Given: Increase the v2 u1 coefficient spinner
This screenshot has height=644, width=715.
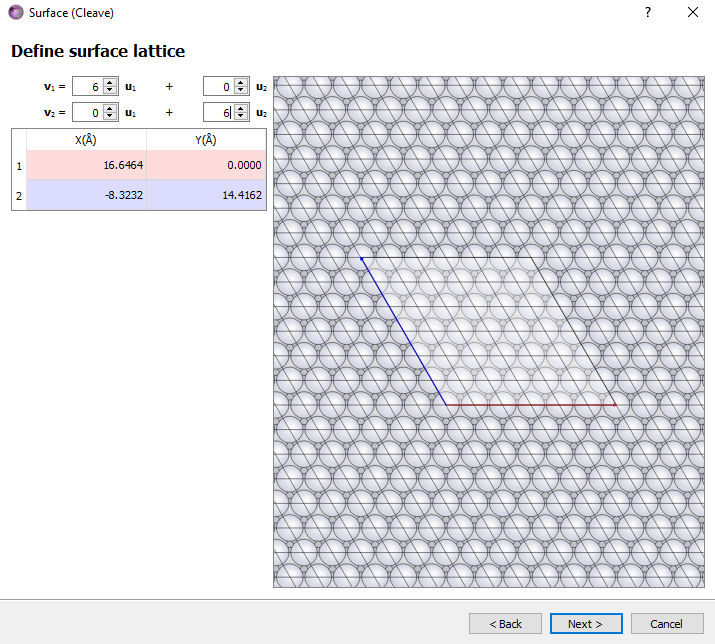Looking at the screenshot, I should [x=109, y=108].
